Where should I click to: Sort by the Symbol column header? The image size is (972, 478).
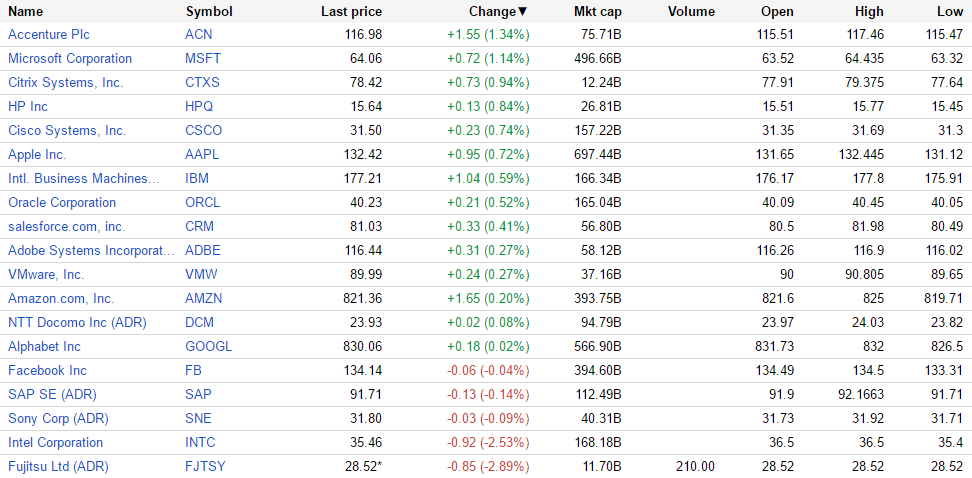click(x=209, y=12)
